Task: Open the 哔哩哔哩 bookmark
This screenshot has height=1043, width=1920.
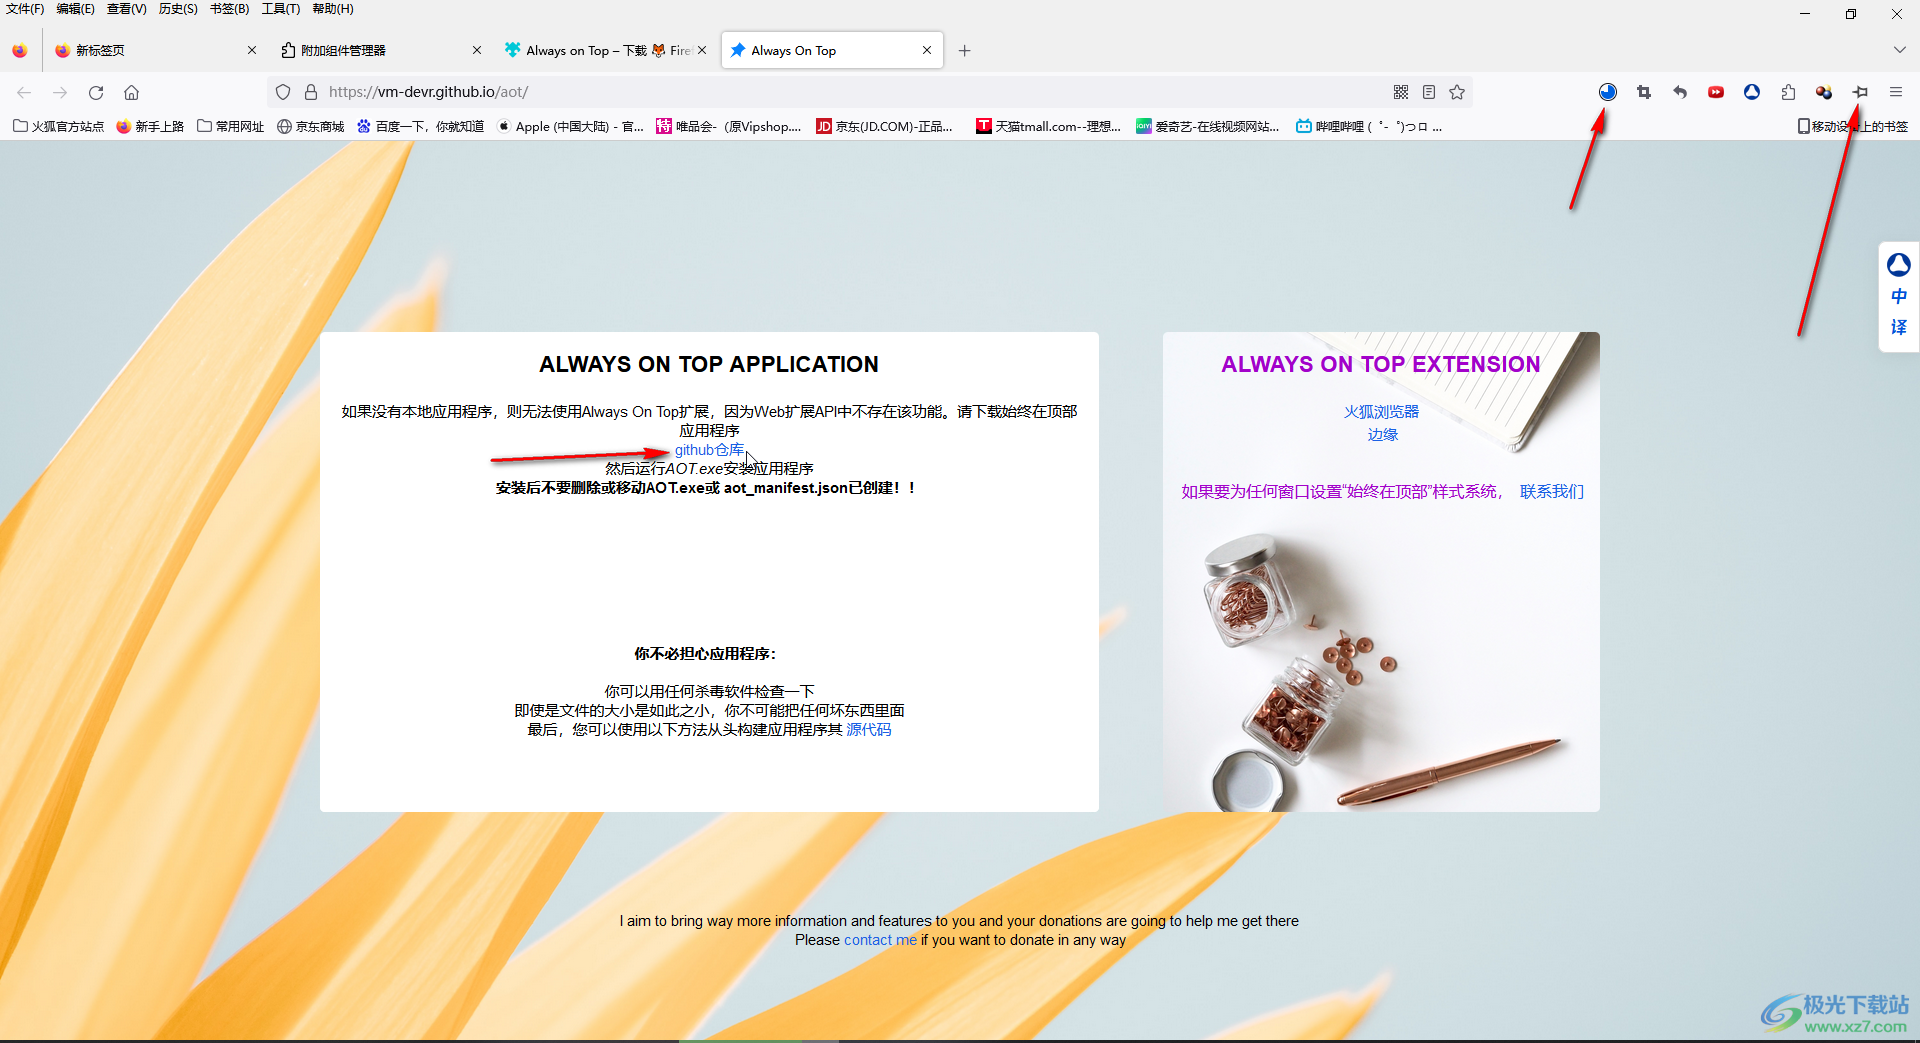Action: (x=1369, y=126)
